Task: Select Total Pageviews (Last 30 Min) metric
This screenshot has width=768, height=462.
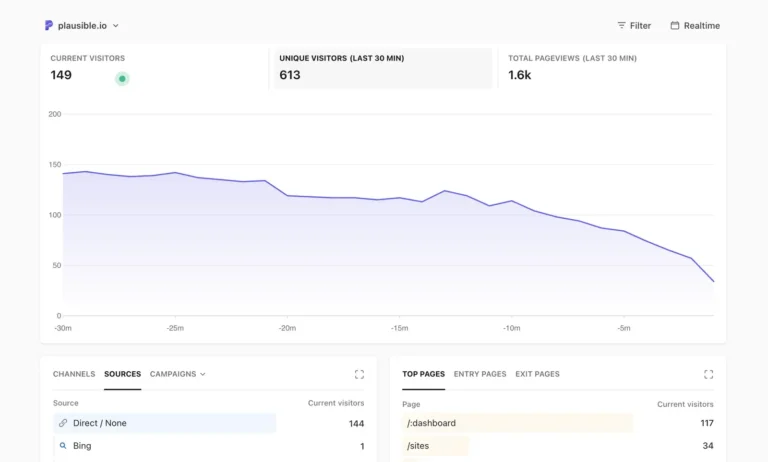Action: click(x=612, y=68)
